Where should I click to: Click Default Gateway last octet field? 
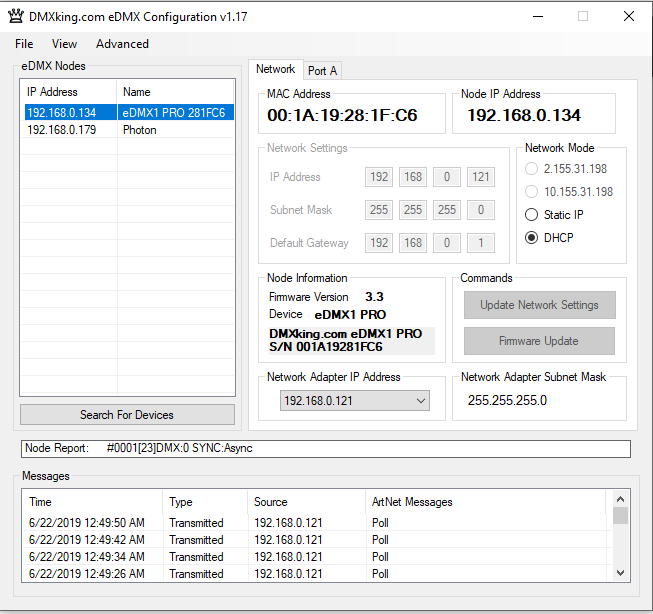[481, 243]
